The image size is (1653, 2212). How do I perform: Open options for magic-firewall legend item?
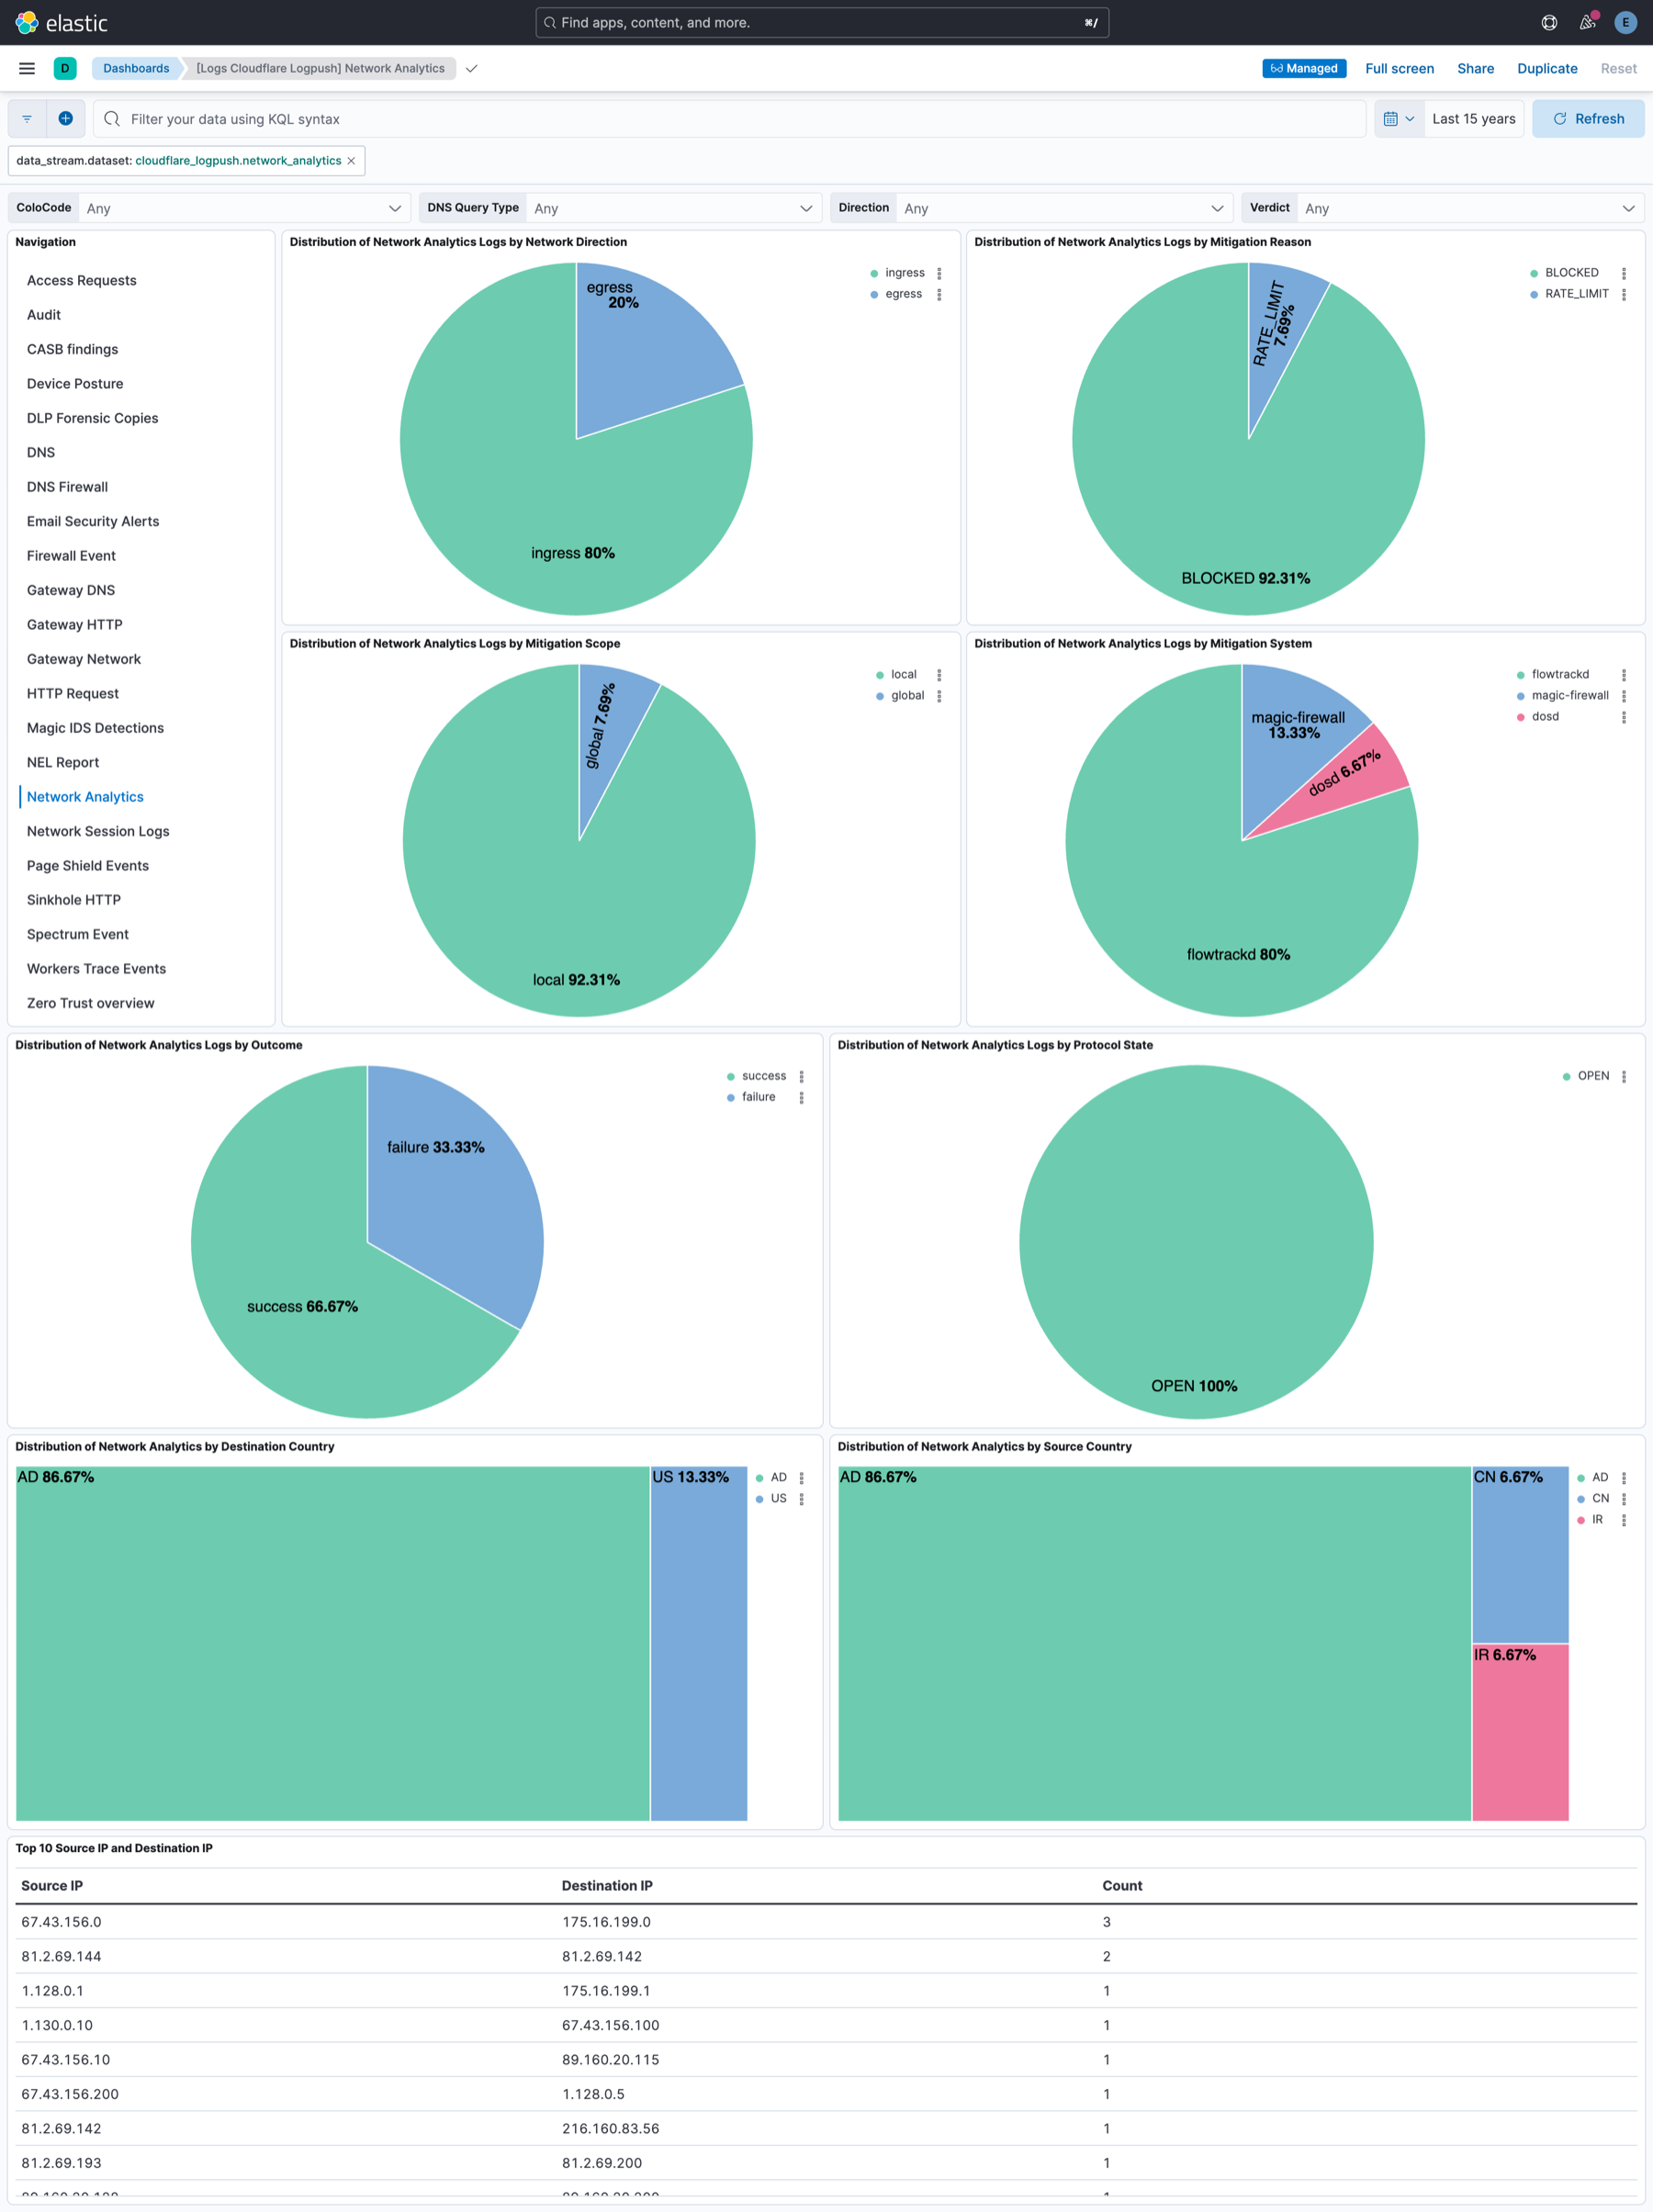coord(1624,696)
